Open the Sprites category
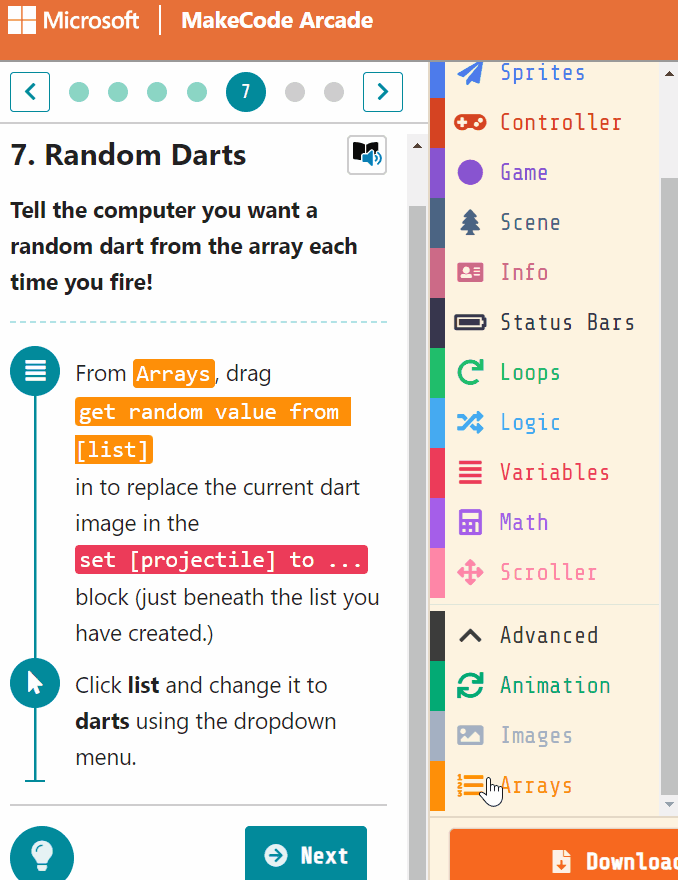The image size is (678, 880). pos(543,72)
